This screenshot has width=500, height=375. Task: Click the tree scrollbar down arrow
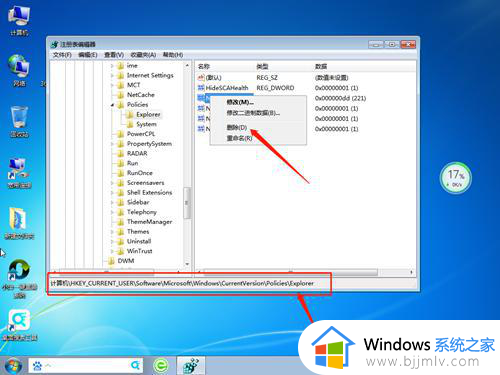187,264
